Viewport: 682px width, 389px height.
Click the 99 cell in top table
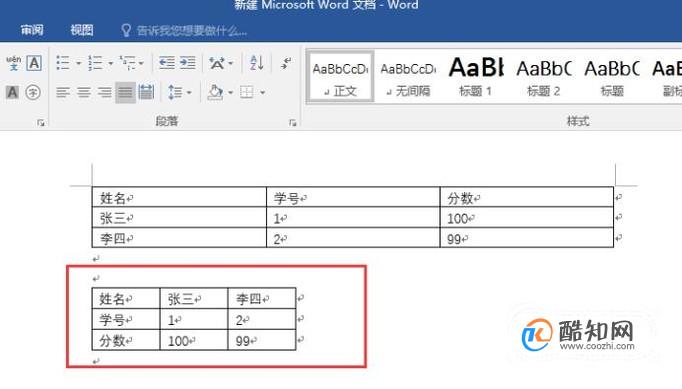click(527, 238)
